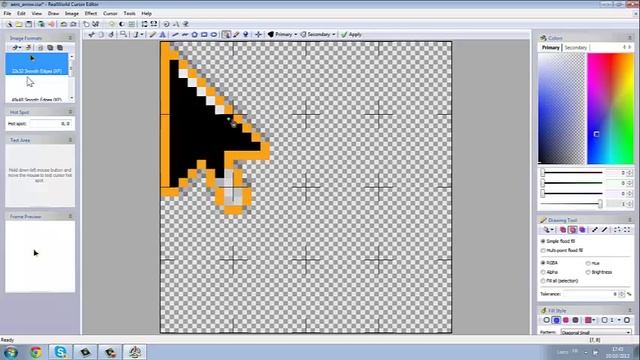Choose RGBA comparison mode
Screen dimensions: 640x360
[x=549, y=263]
